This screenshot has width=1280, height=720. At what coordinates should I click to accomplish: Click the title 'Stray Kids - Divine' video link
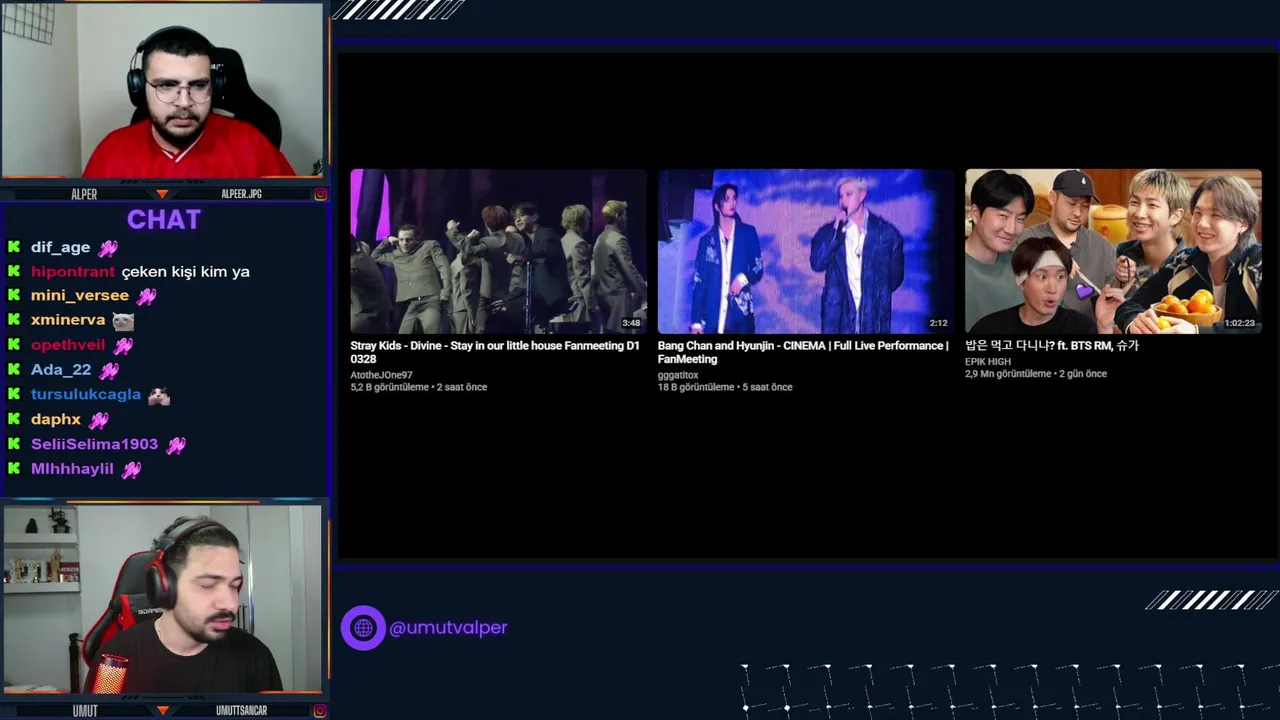pos(494,352)
